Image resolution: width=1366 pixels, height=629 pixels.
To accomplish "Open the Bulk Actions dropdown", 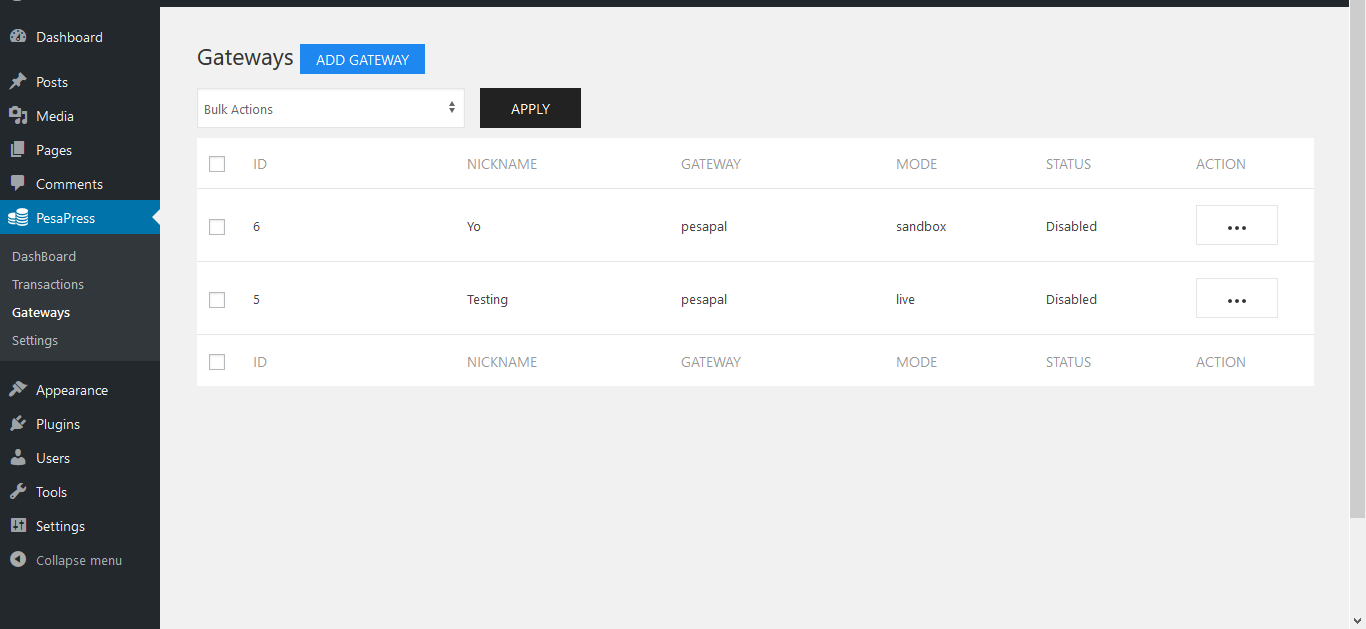I will pos(331,108).
